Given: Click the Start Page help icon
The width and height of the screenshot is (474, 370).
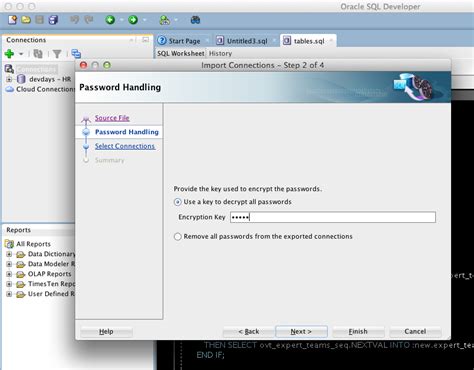Looking at the screenshot, I should pyautogui.click(x=162, y=40).
